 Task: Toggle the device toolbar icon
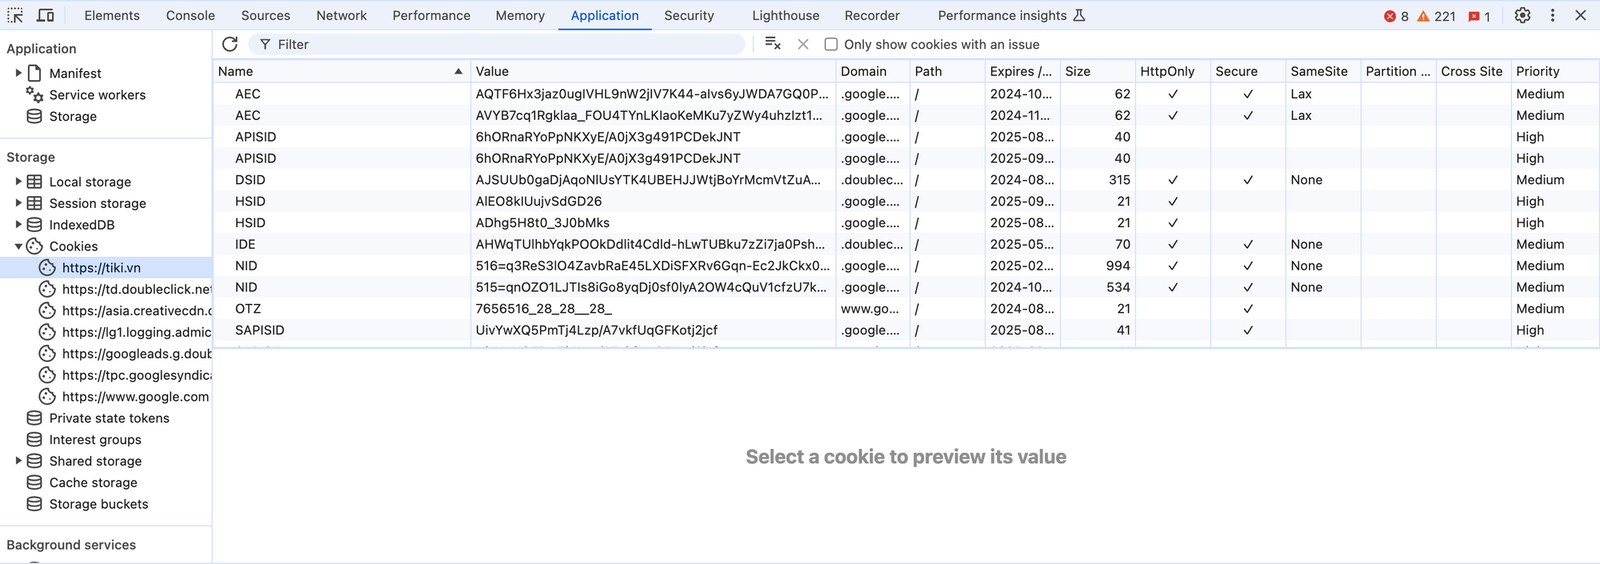point(46,15)
